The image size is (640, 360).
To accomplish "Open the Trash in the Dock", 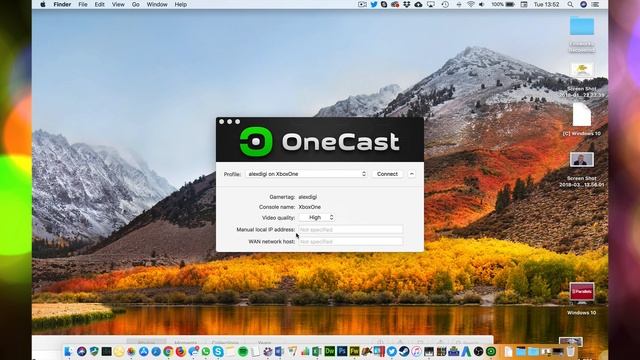I will coord(571,351).
